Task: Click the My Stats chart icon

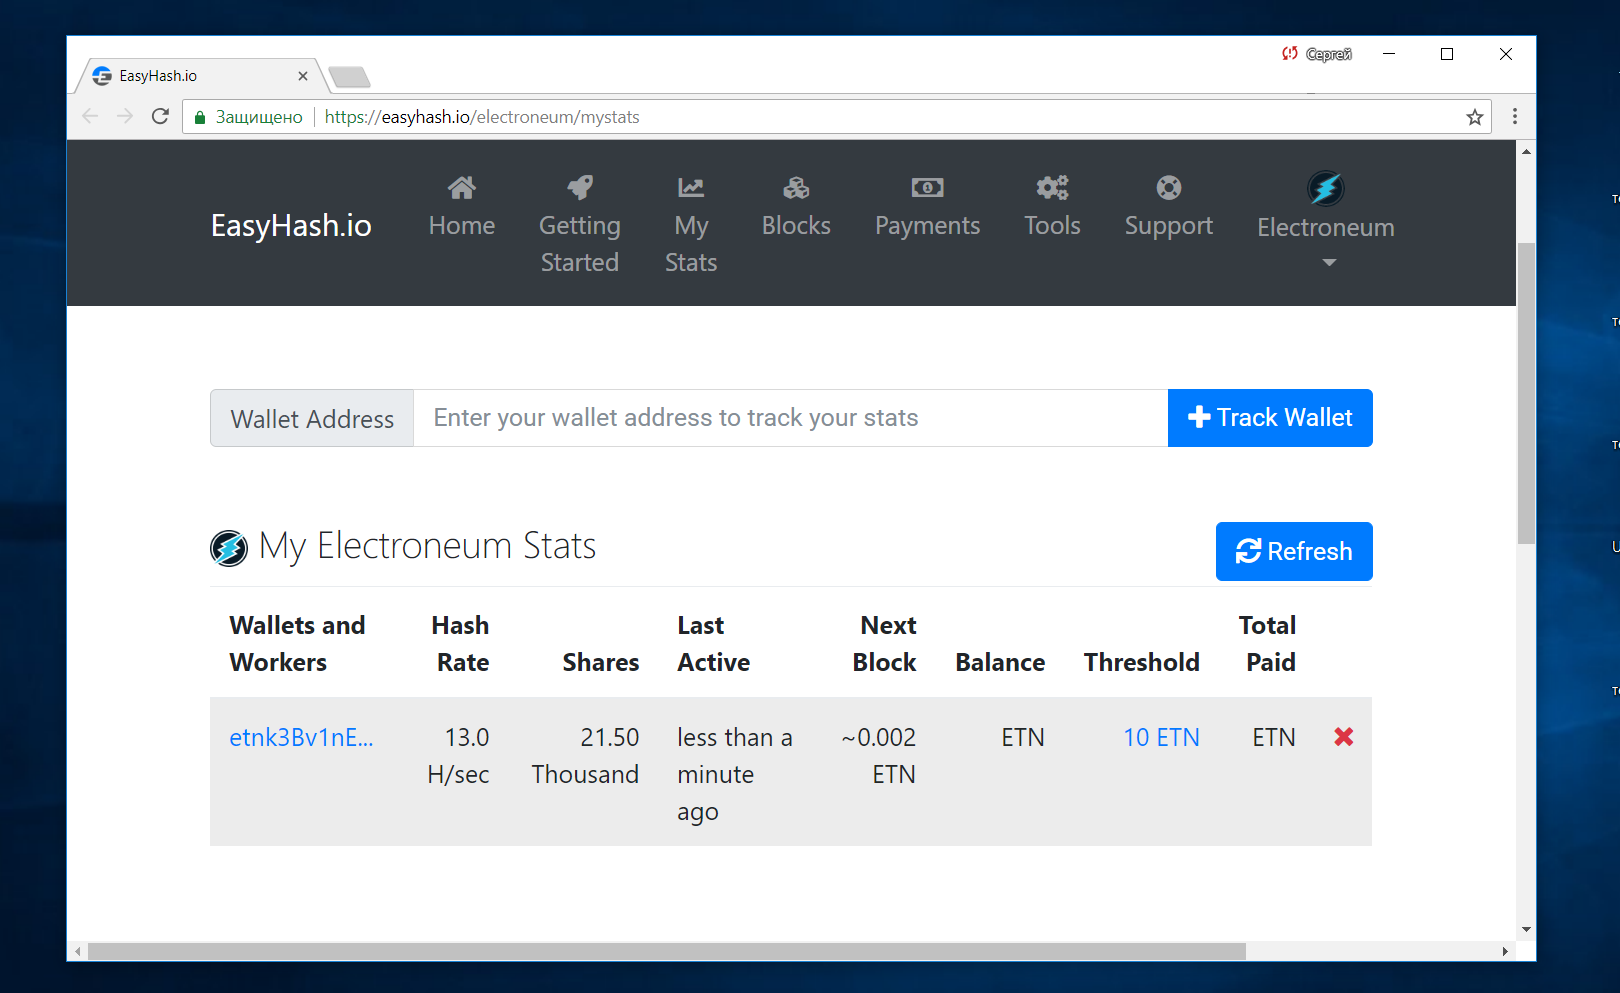Action: [x=691, y=187]
